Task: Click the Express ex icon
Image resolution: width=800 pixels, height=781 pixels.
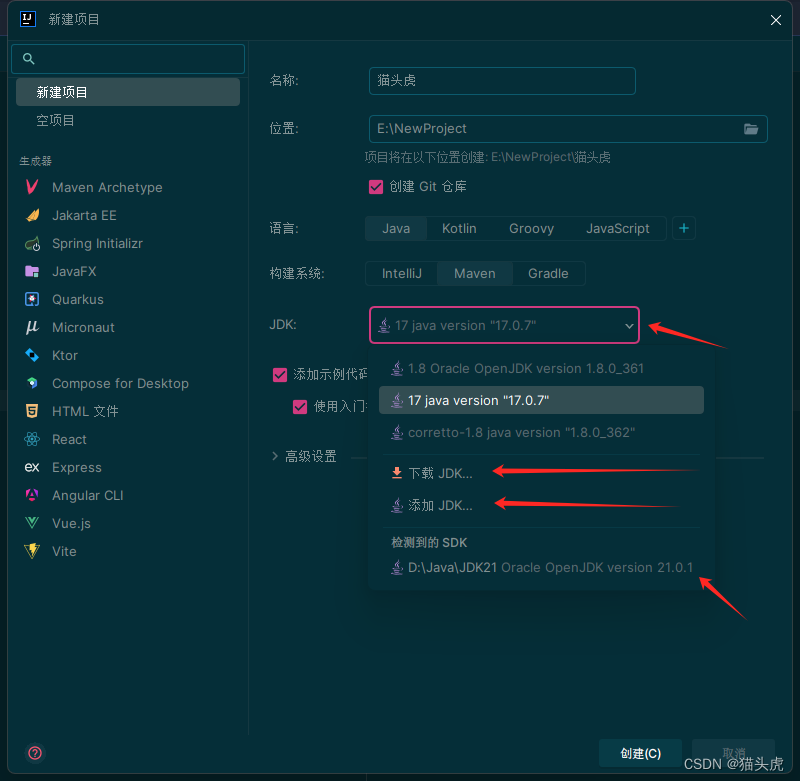Action: (x=32, y=467)
